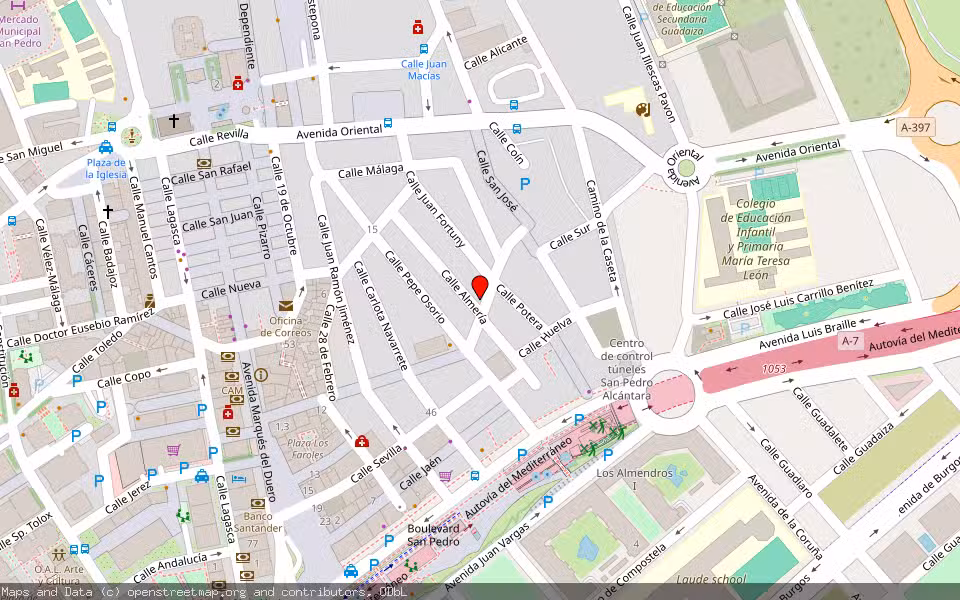Click the A-397 road shield
This screenshot has width=960, height=600.
click(917, 127)
